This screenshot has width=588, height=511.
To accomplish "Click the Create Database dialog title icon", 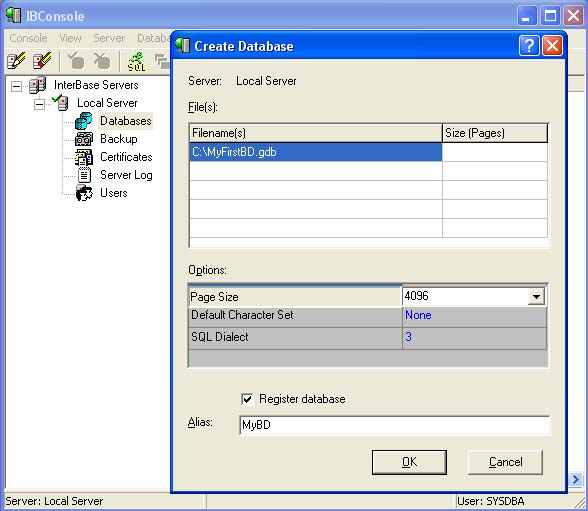I will (x=182, y=46).
